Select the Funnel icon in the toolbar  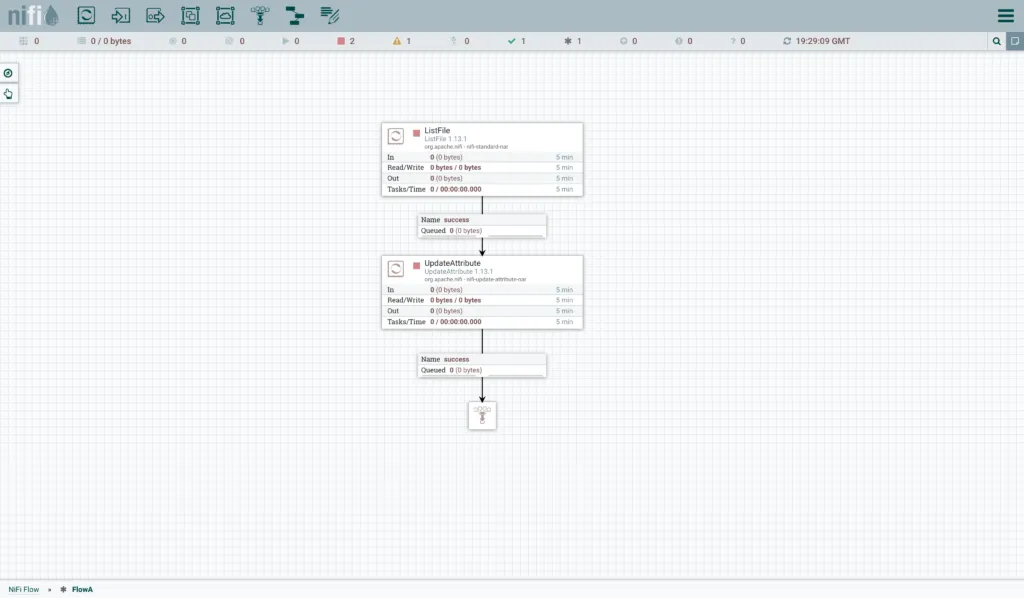(260, 15)
